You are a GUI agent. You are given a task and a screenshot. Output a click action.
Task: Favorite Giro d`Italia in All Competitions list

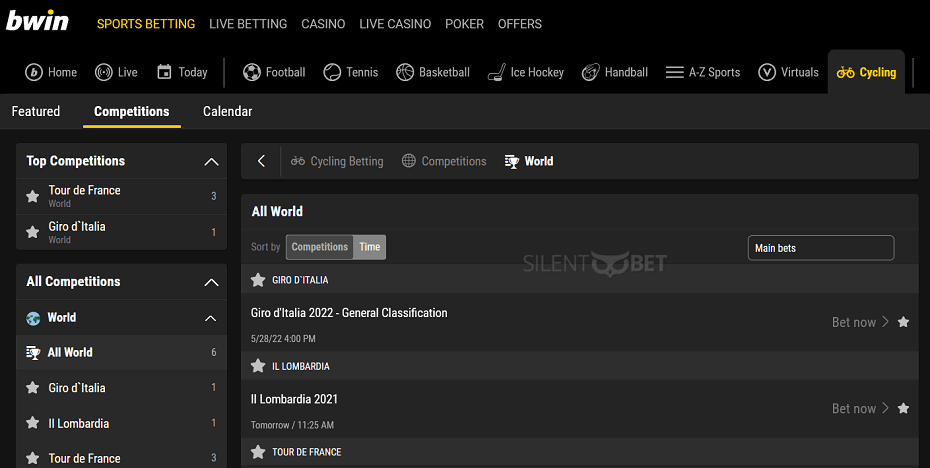pos(33,388)
